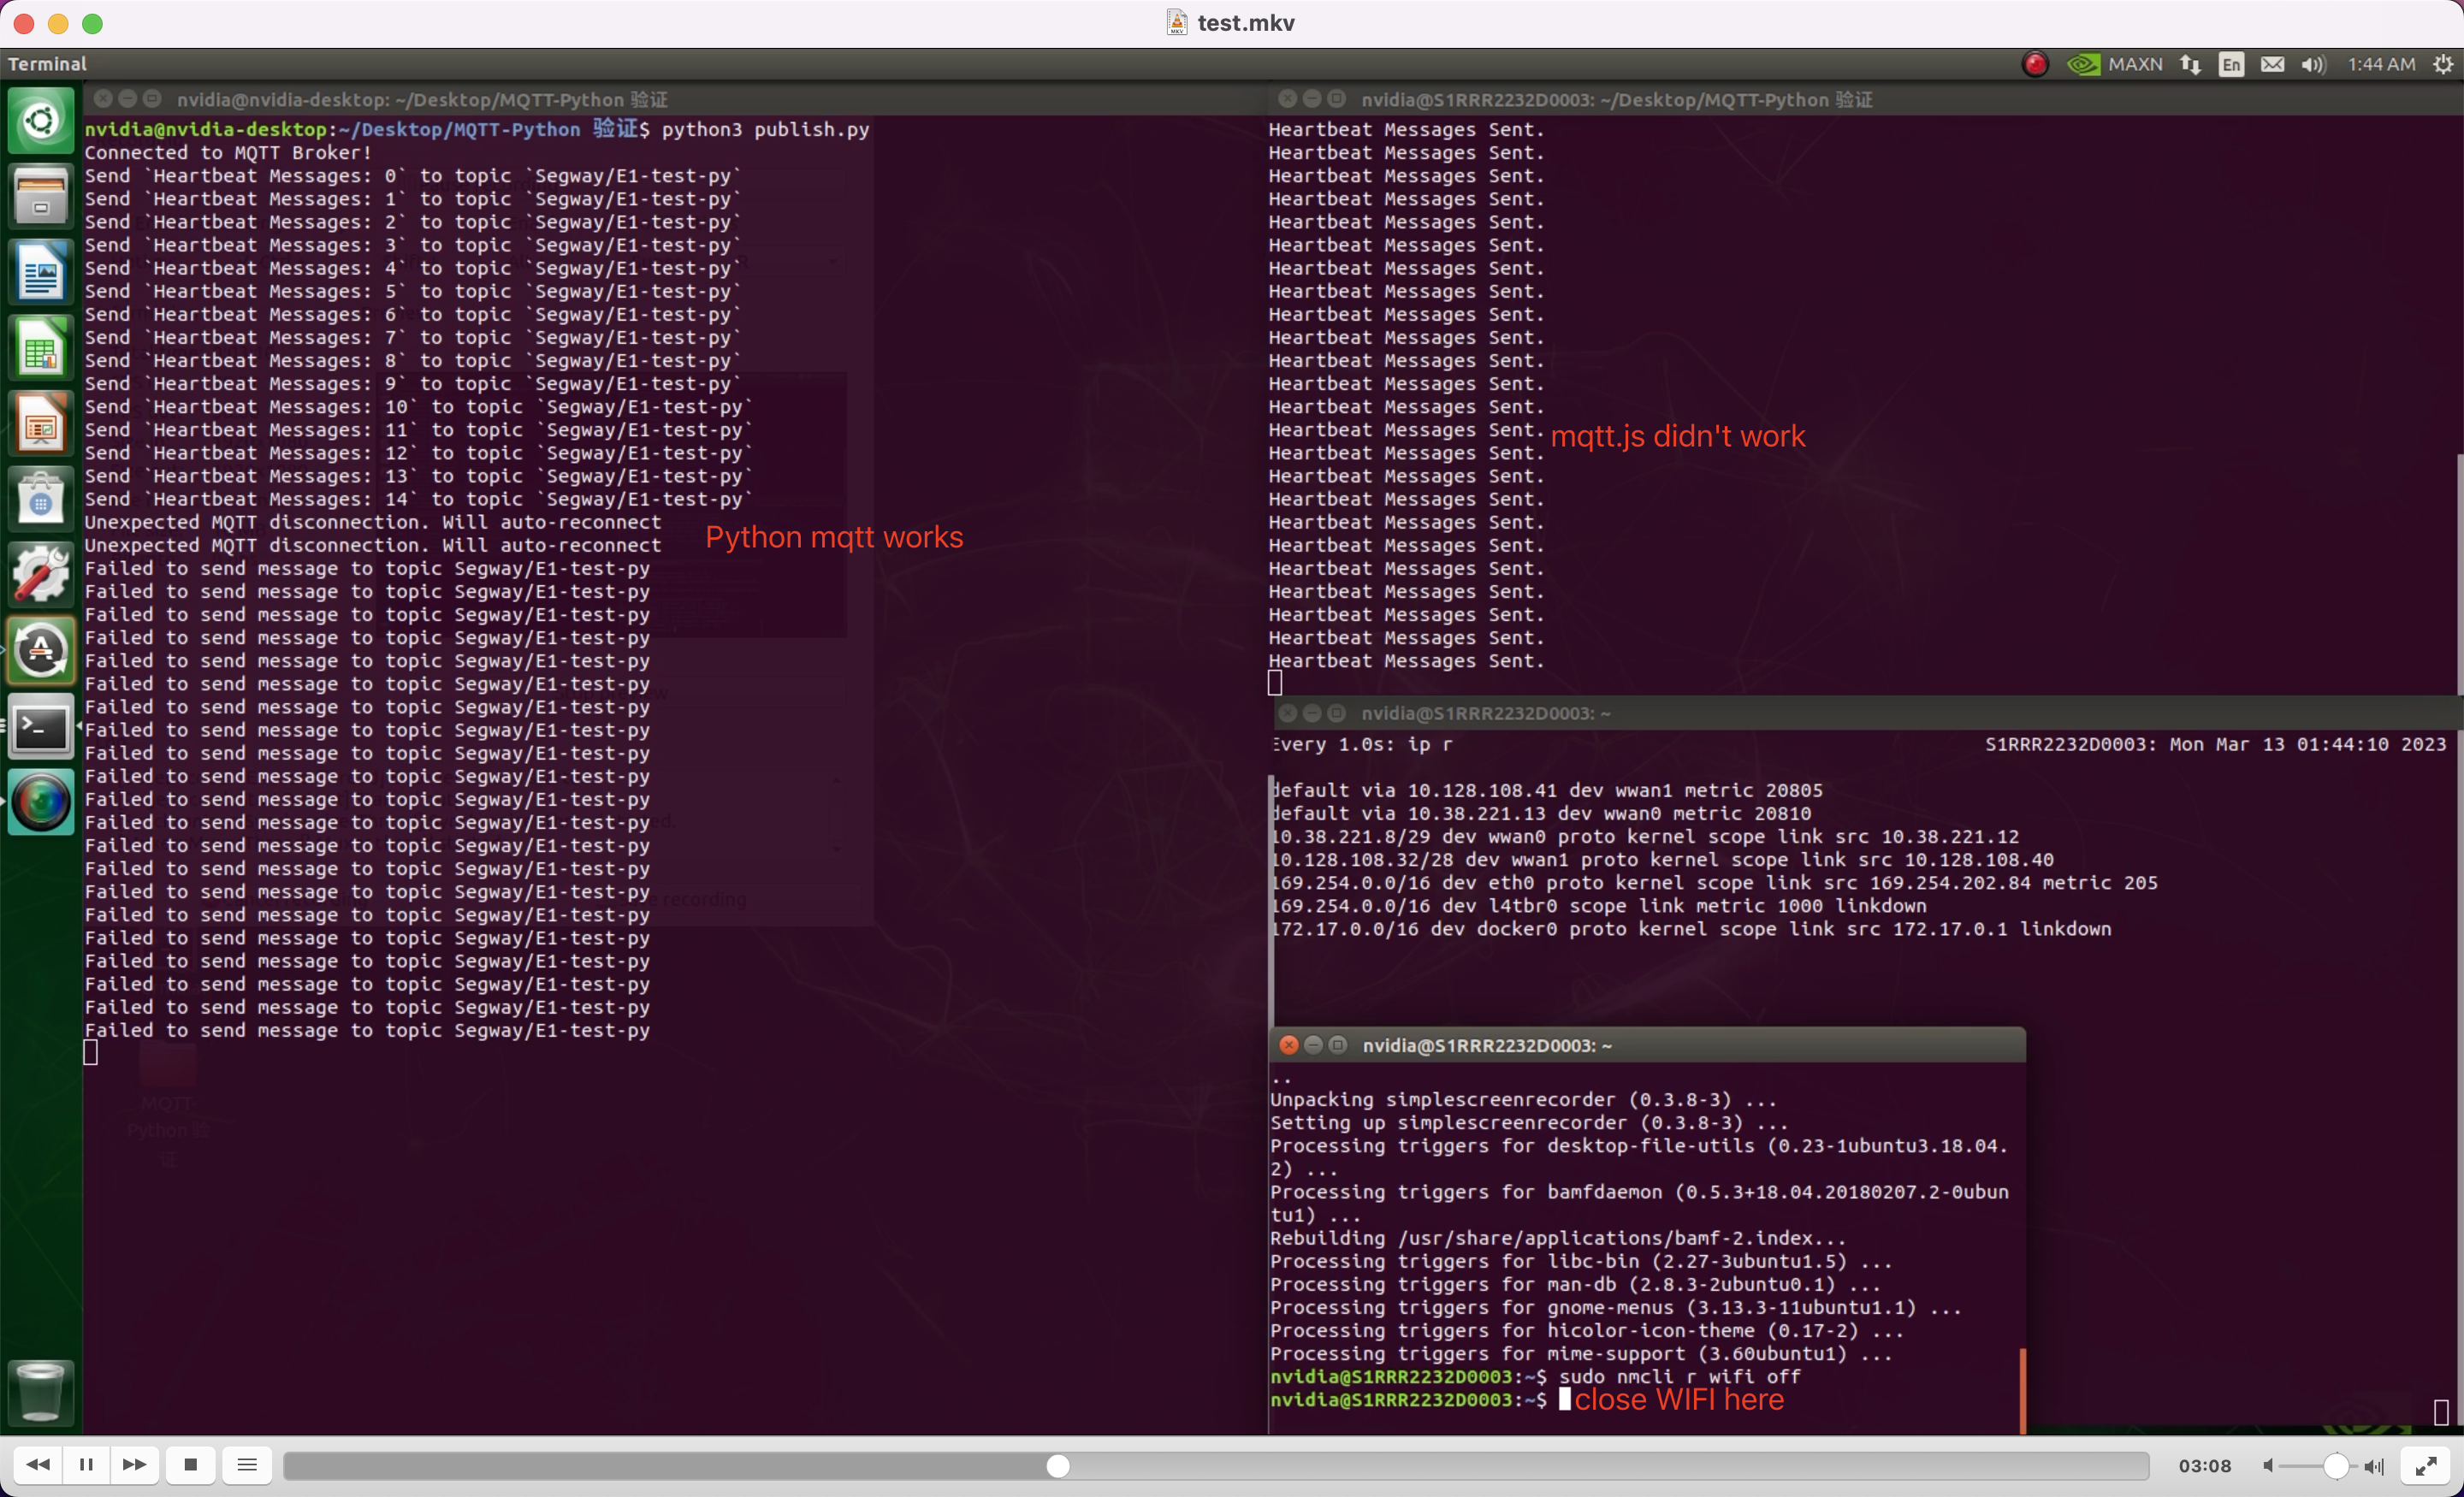The width and height of the screenshot is (2464, 1497).
Task: Open the Ubuntu Dash search launcher
Action: point(41,121)
